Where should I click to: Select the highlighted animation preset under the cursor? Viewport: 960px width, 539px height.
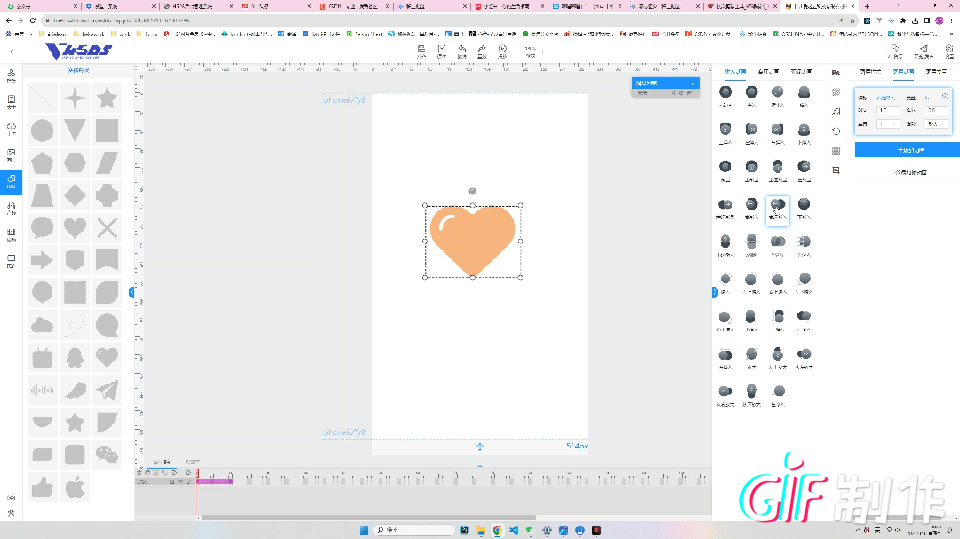(x=778, y=210)
